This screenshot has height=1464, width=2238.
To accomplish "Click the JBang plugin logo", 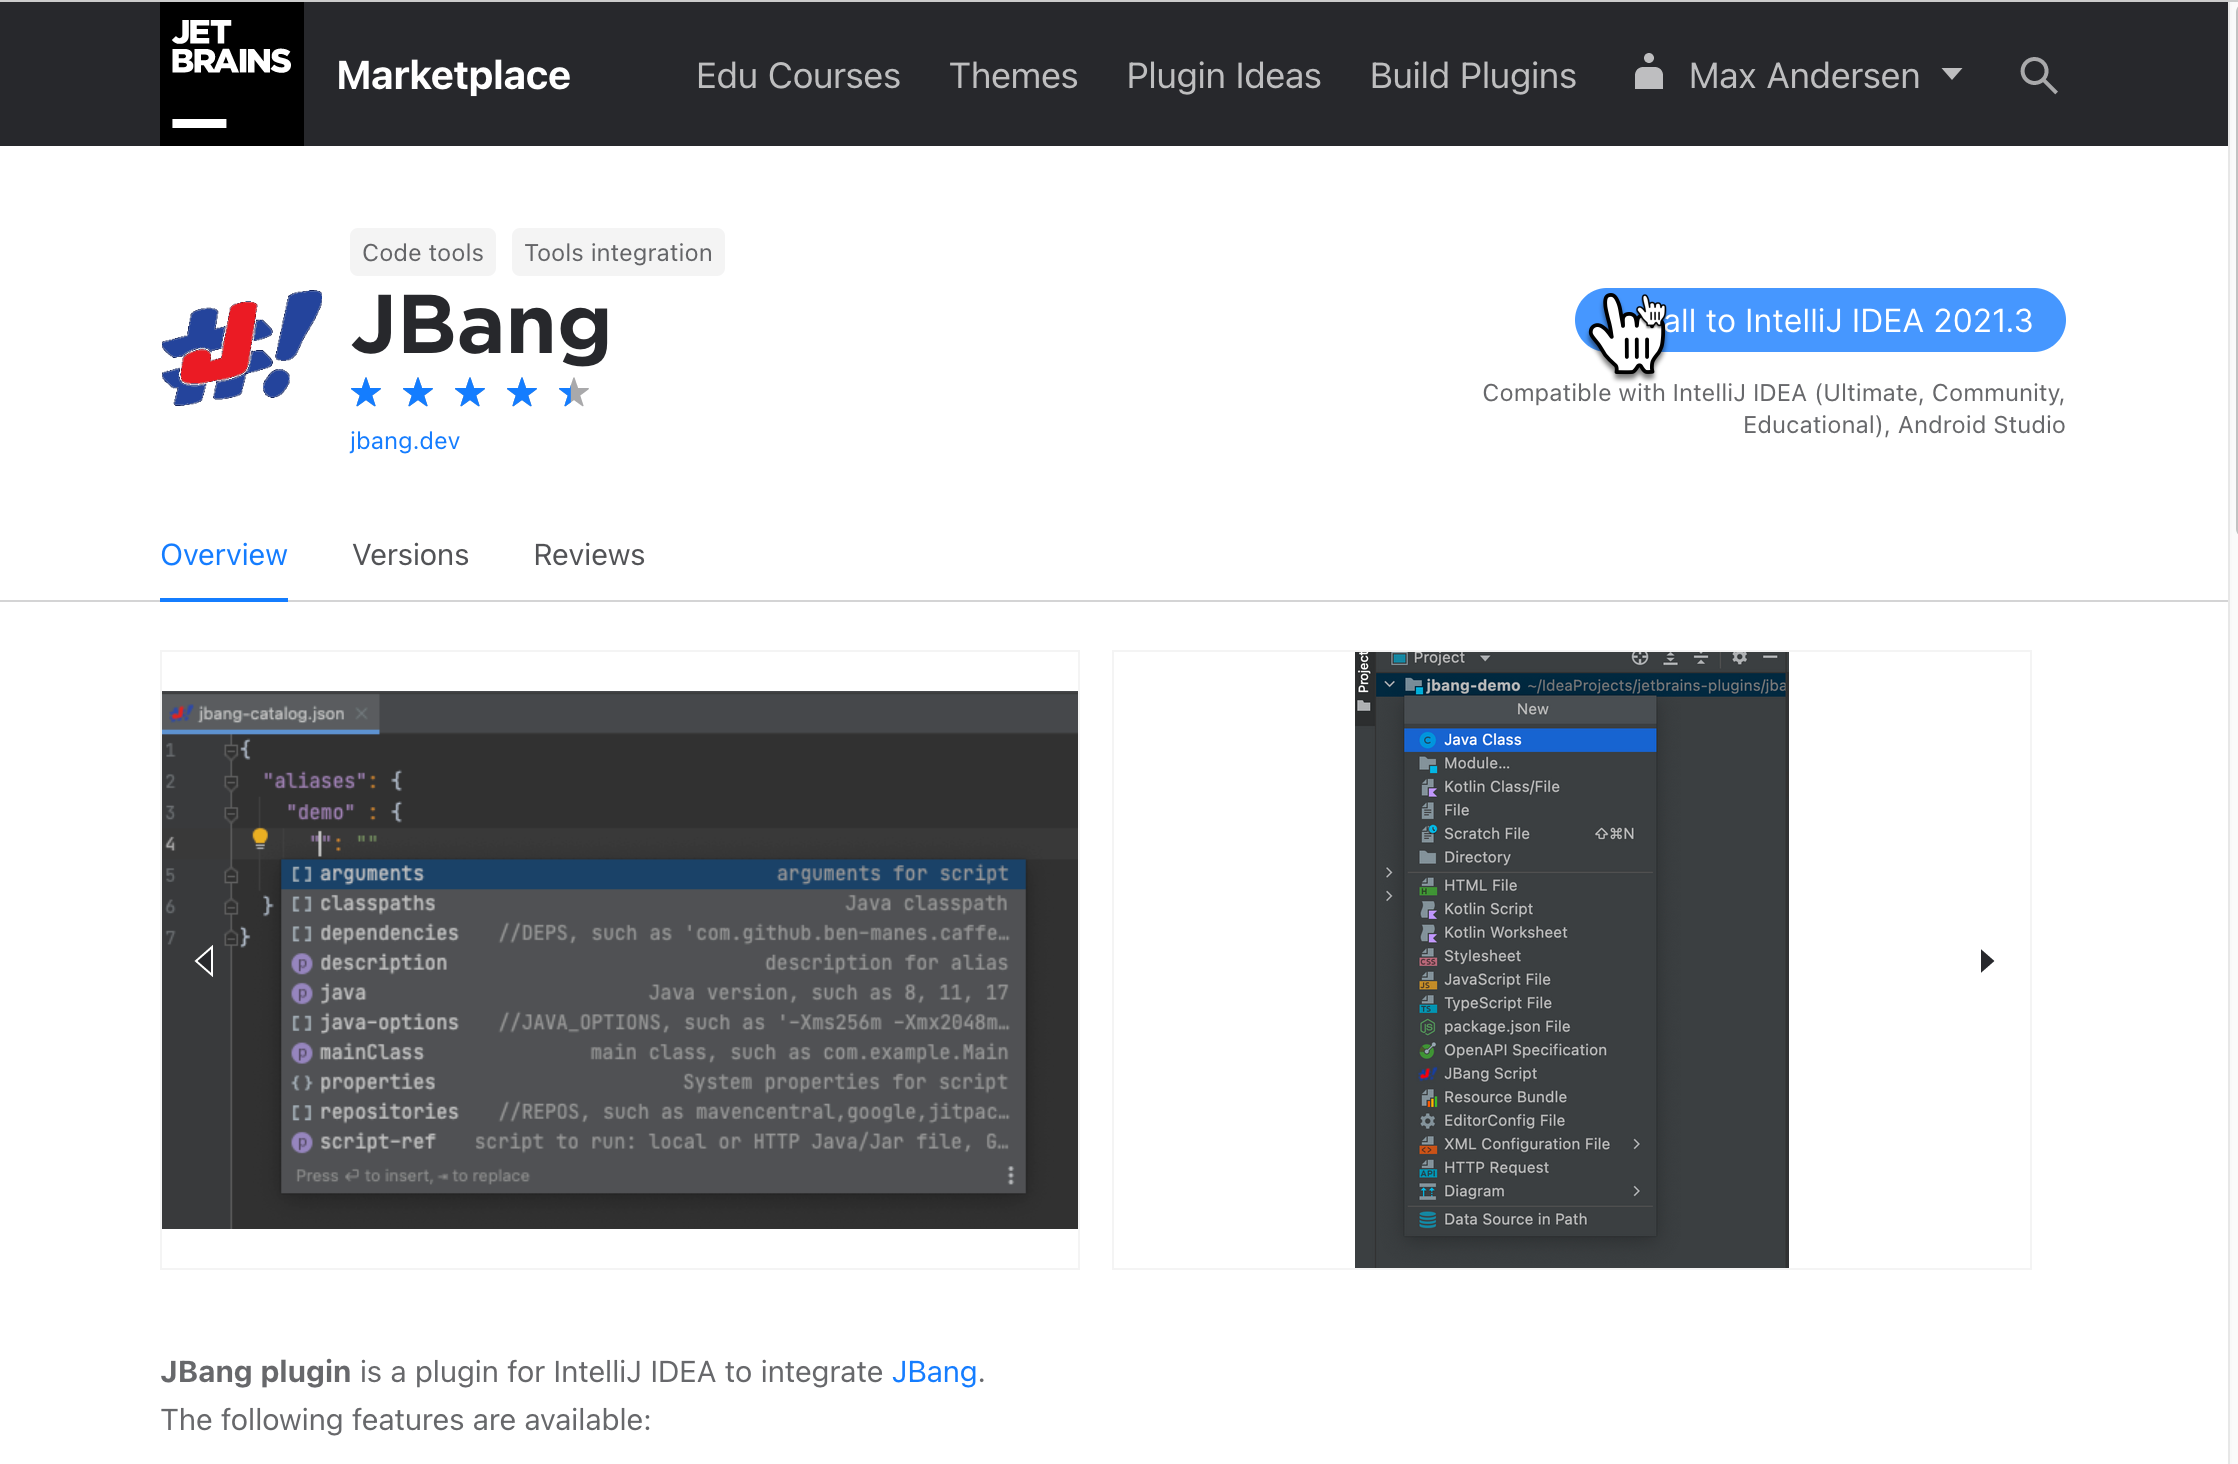I will (241, 348).
